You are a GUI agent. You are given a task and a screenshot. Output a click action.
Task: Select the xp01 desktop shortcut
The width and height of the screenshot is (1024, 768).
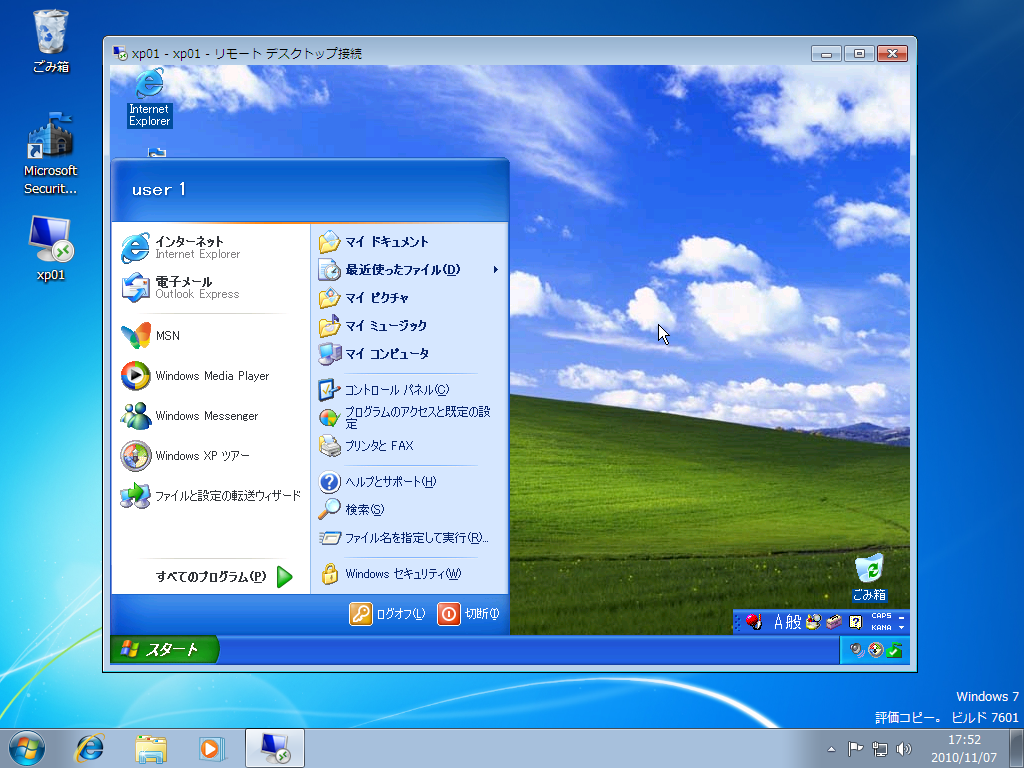point(50,248)
